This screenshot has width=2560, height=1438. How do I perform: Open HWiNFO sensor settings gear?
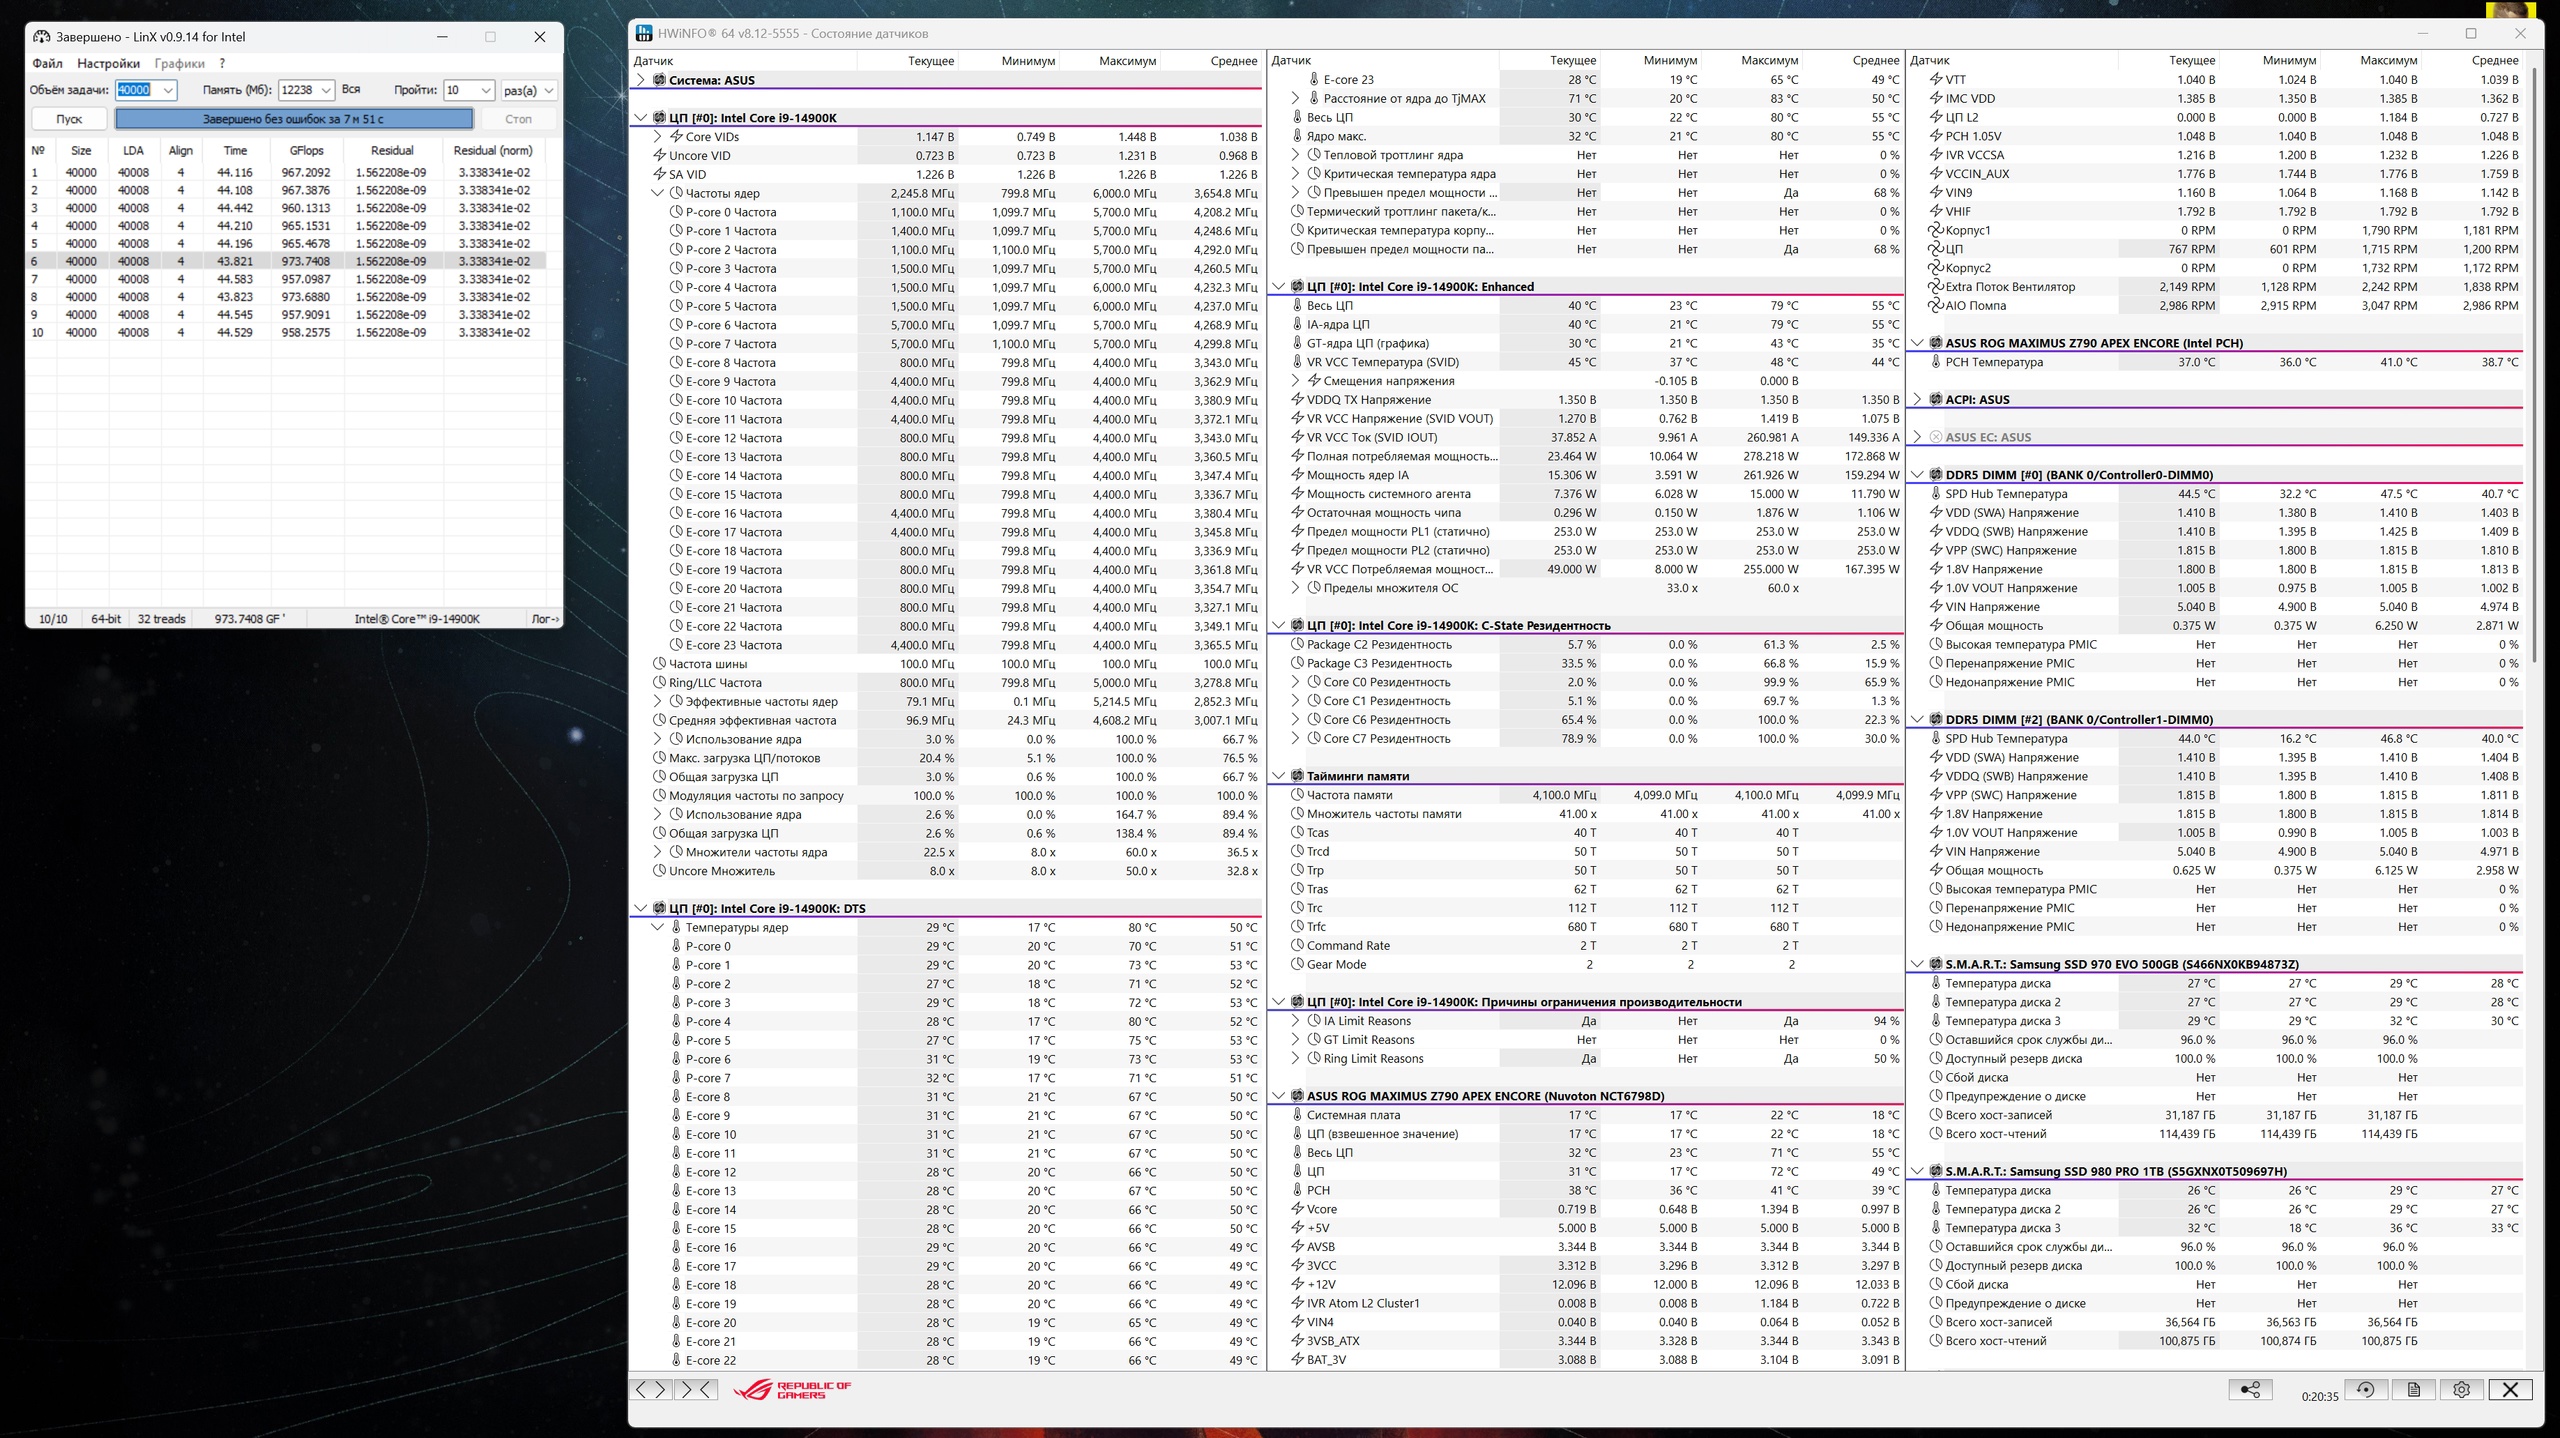pyautogui.click(x=2462, y=1390)
